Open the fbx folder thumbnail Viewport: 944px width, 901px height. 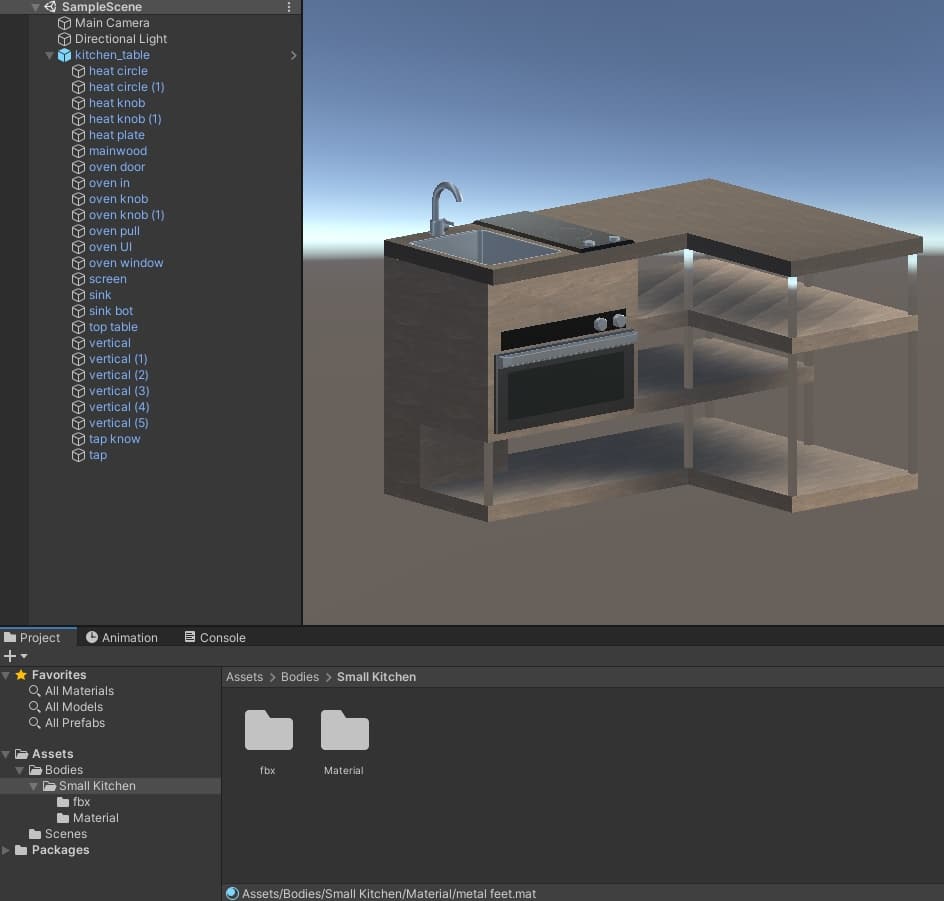pos(268,731)
